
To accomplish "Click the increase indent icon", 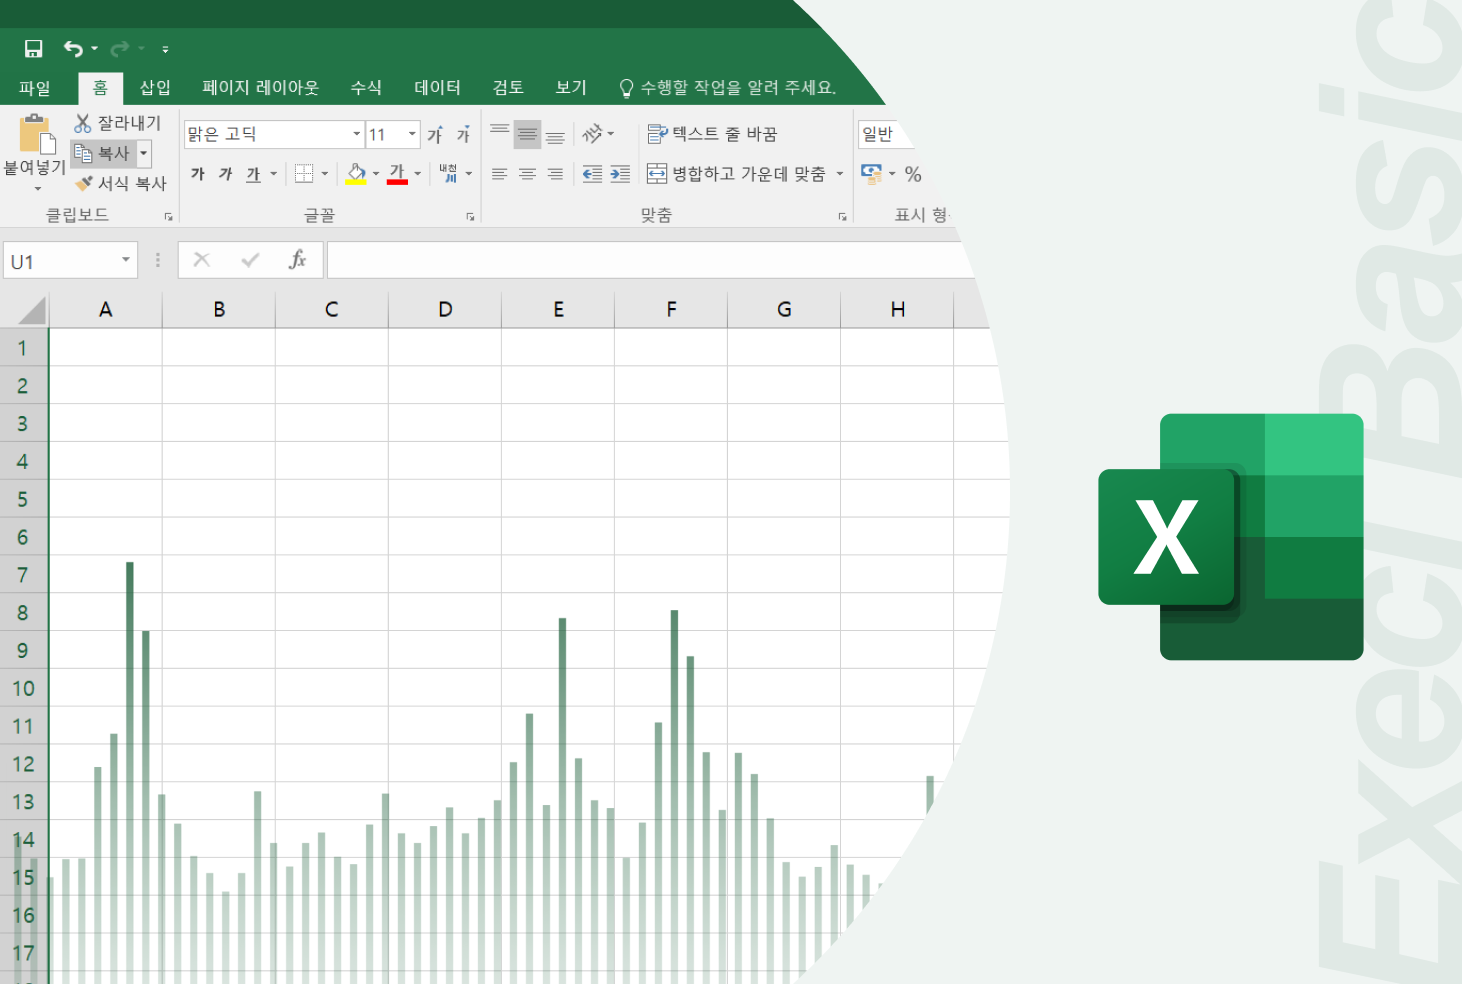I will click(x=620, y=174).
